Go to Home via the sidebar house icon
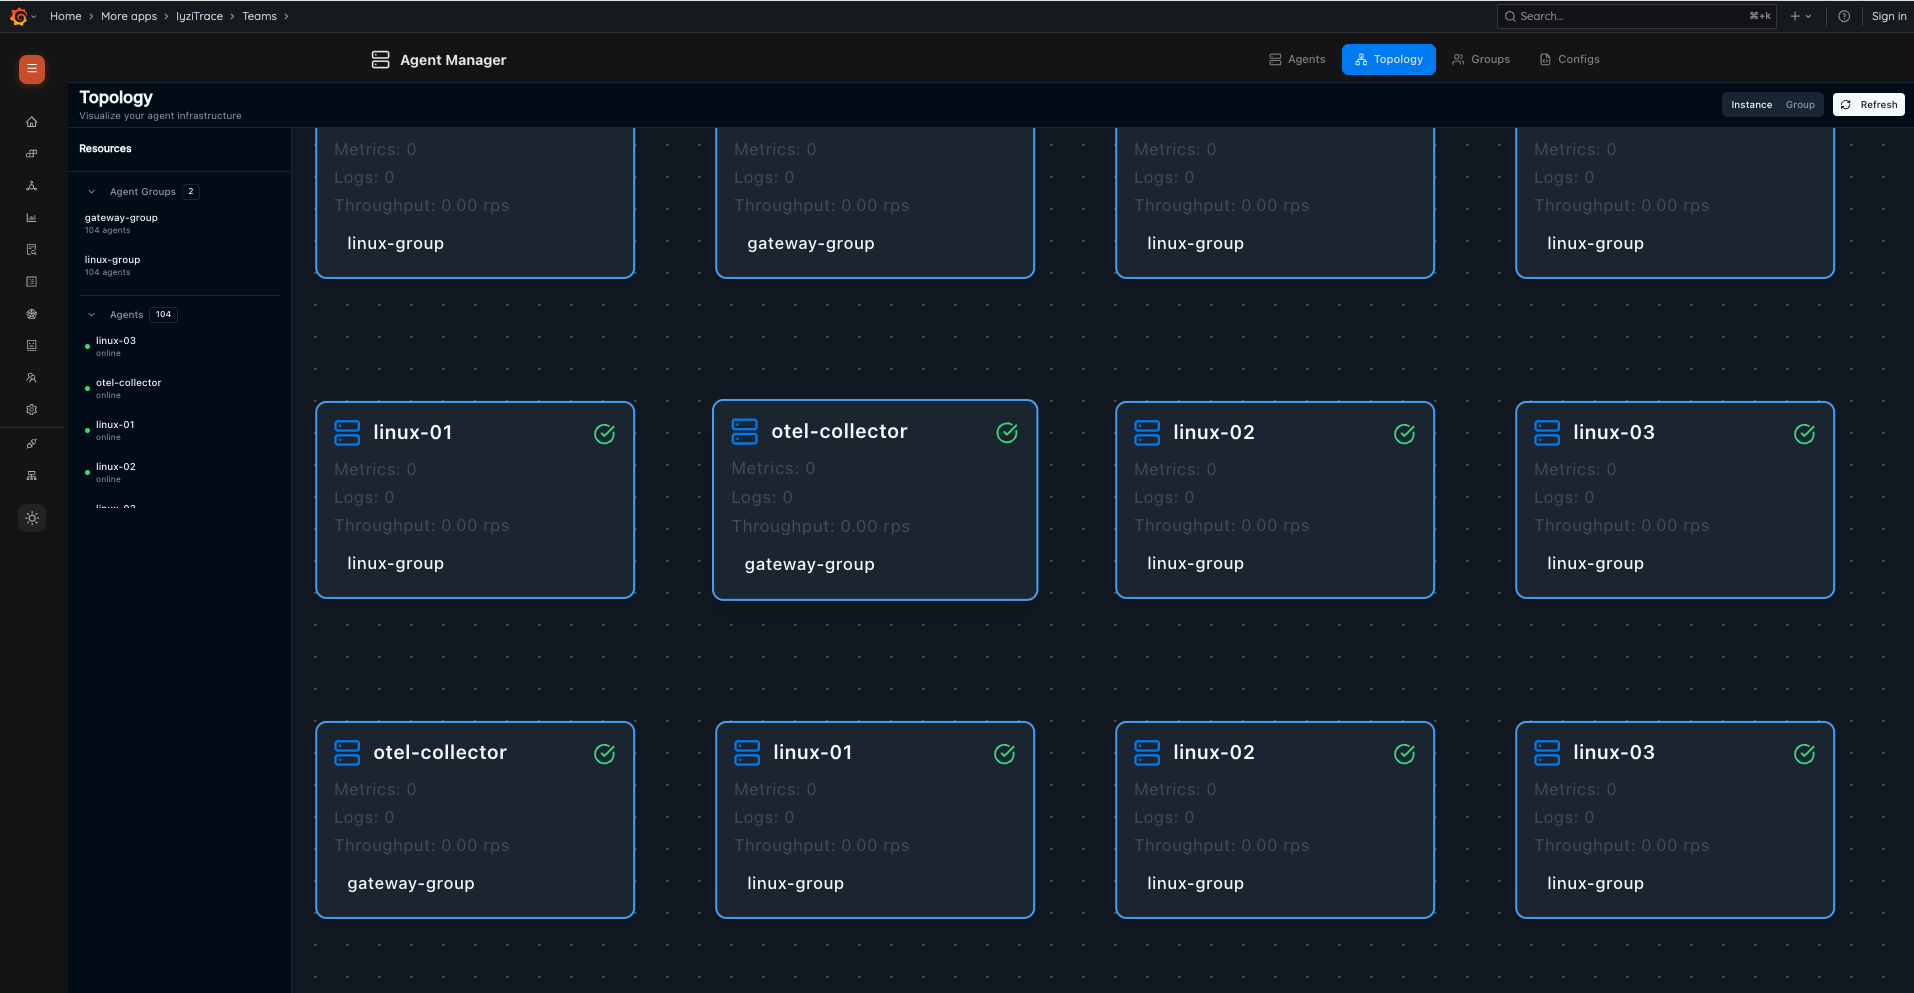The width and height of the screenshot is (1914, 993). [x=32, y=122]
